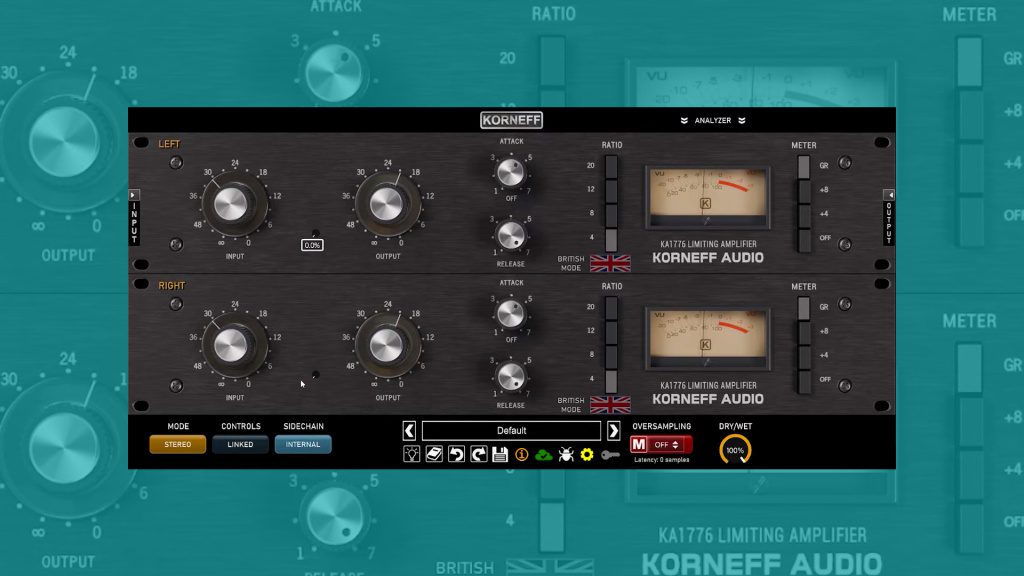The width and height of the screenshot is (1024, 576).
Task: Click the LEFT channel OUTPUT knob
Action: pyautogui.click(x=387, y=204)
